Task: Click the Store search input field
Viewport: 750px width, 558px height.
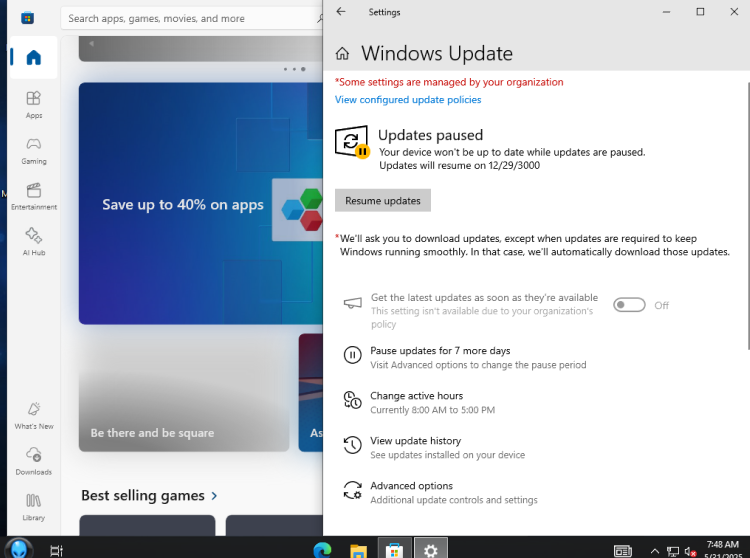Action: [x=191, y=18]
